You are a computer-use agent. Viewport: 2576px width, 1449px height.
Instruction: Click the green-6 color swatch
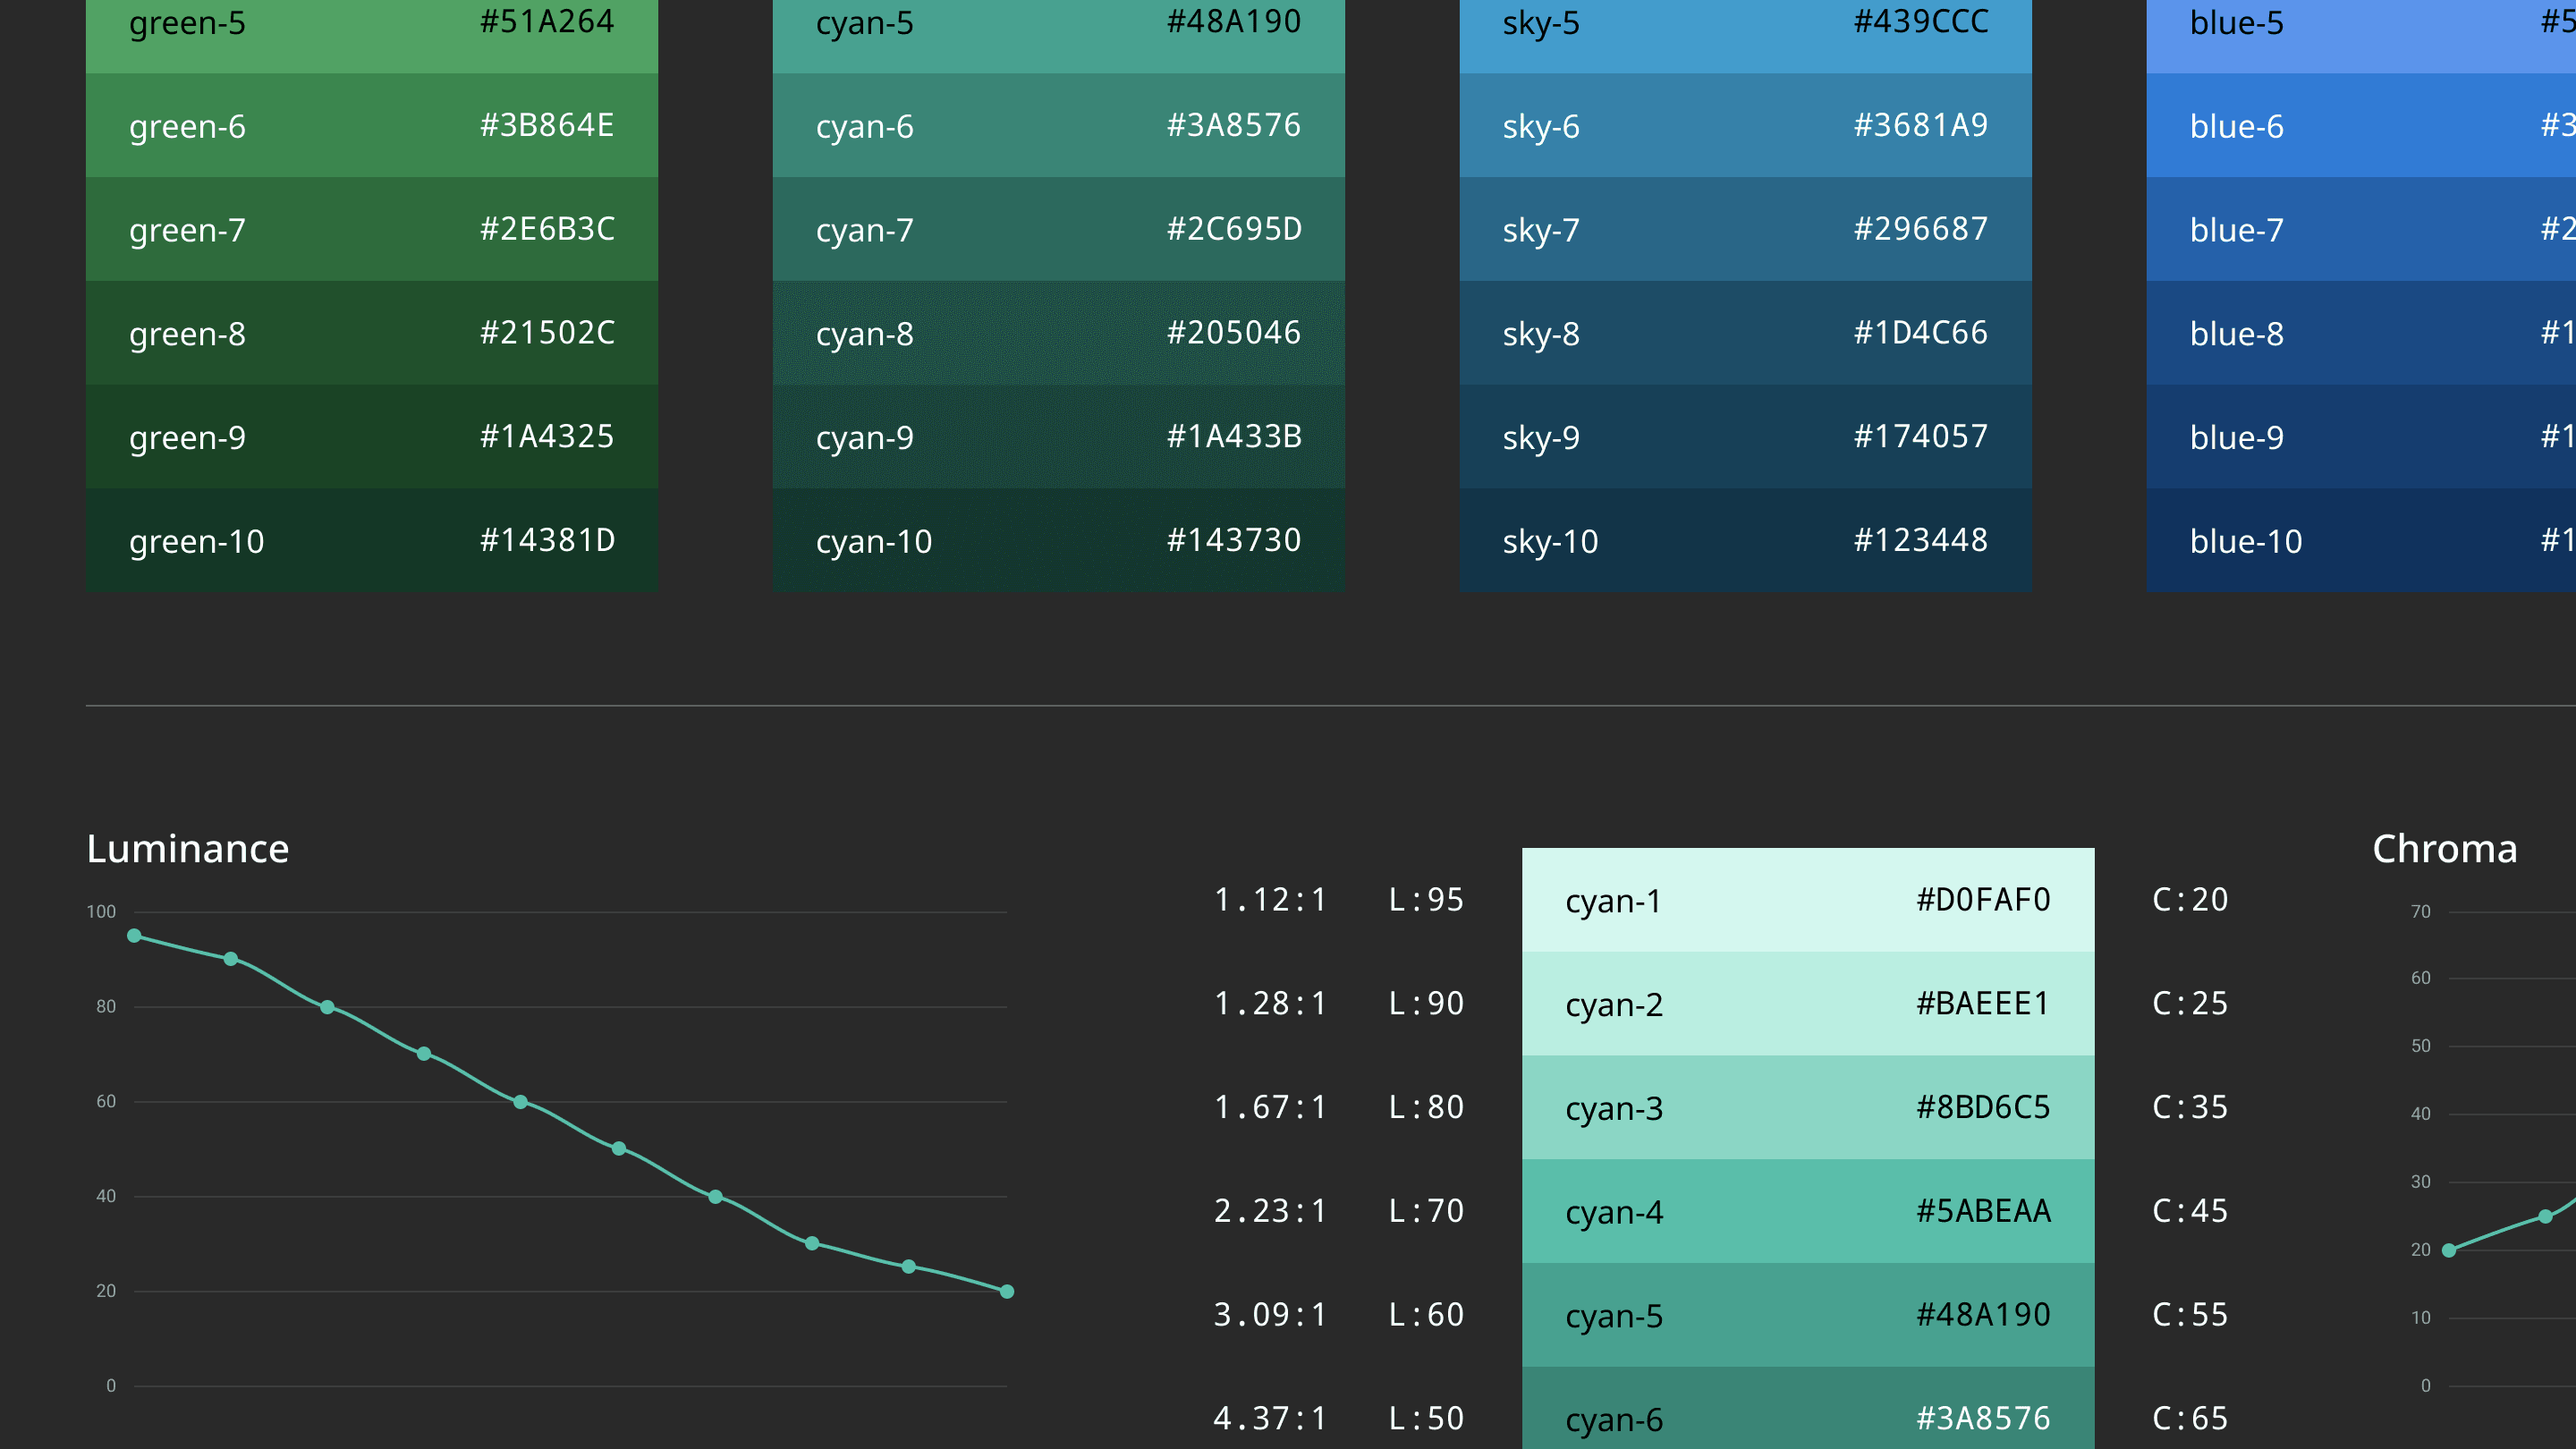click(371, 126)
